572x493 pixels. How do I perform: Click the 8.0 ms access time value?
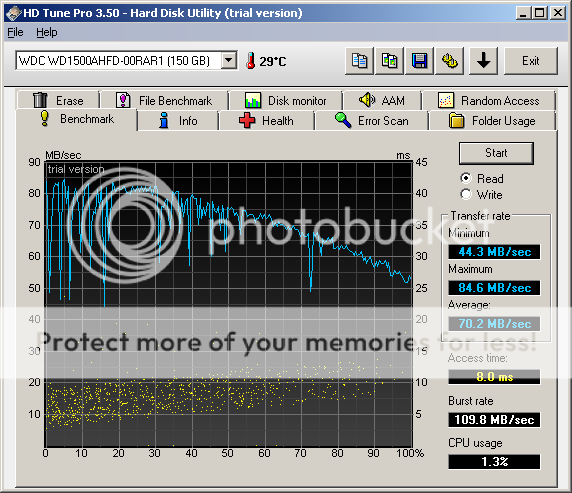[x=494, y=377]
